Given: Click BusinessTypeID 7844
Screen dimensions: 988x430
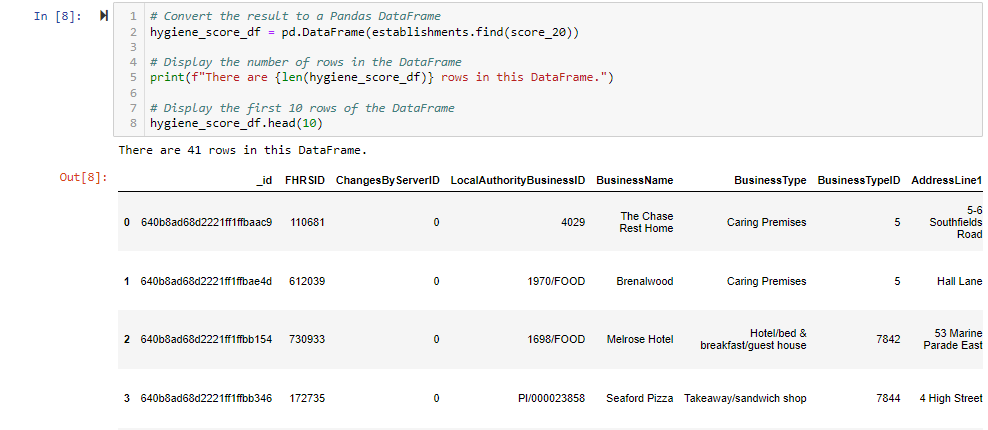Looking at the screenshot, I should [888, 398].
